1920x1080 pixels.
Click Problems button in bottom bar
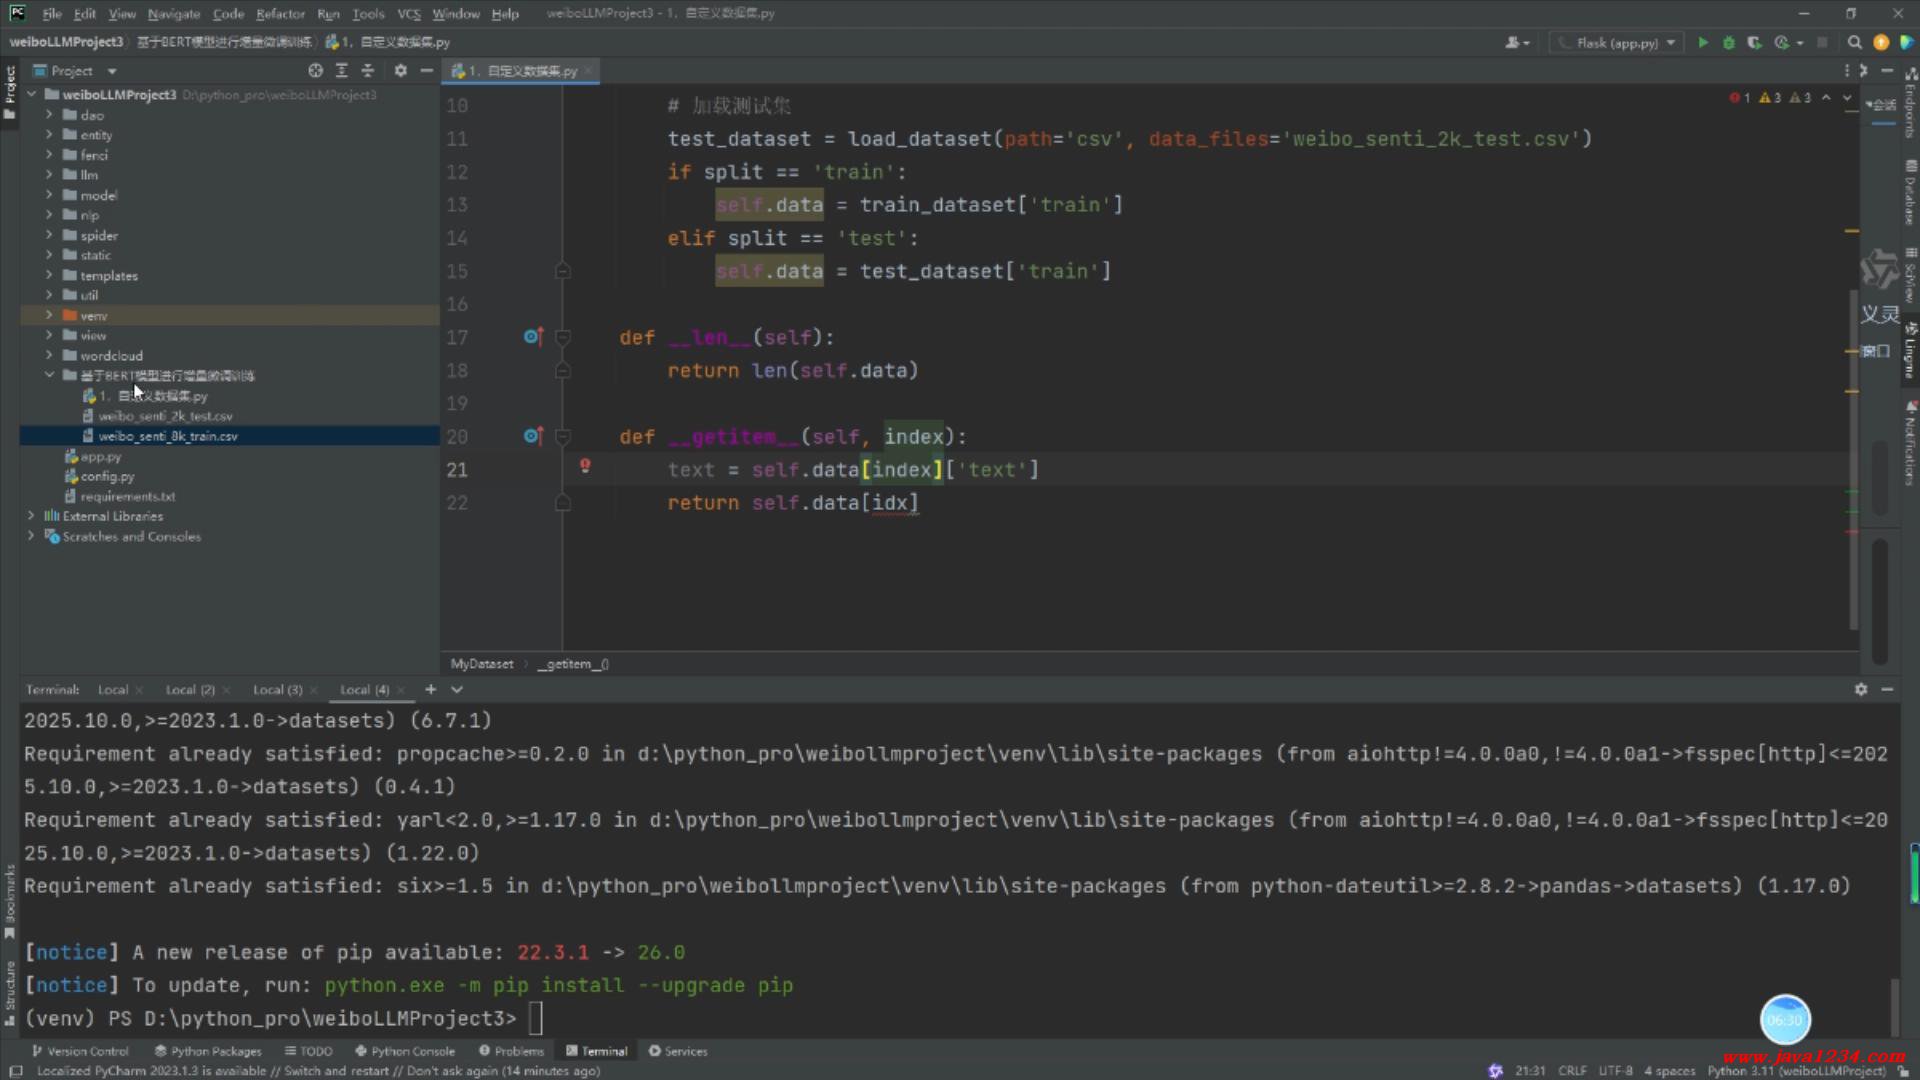(511, 1051)
